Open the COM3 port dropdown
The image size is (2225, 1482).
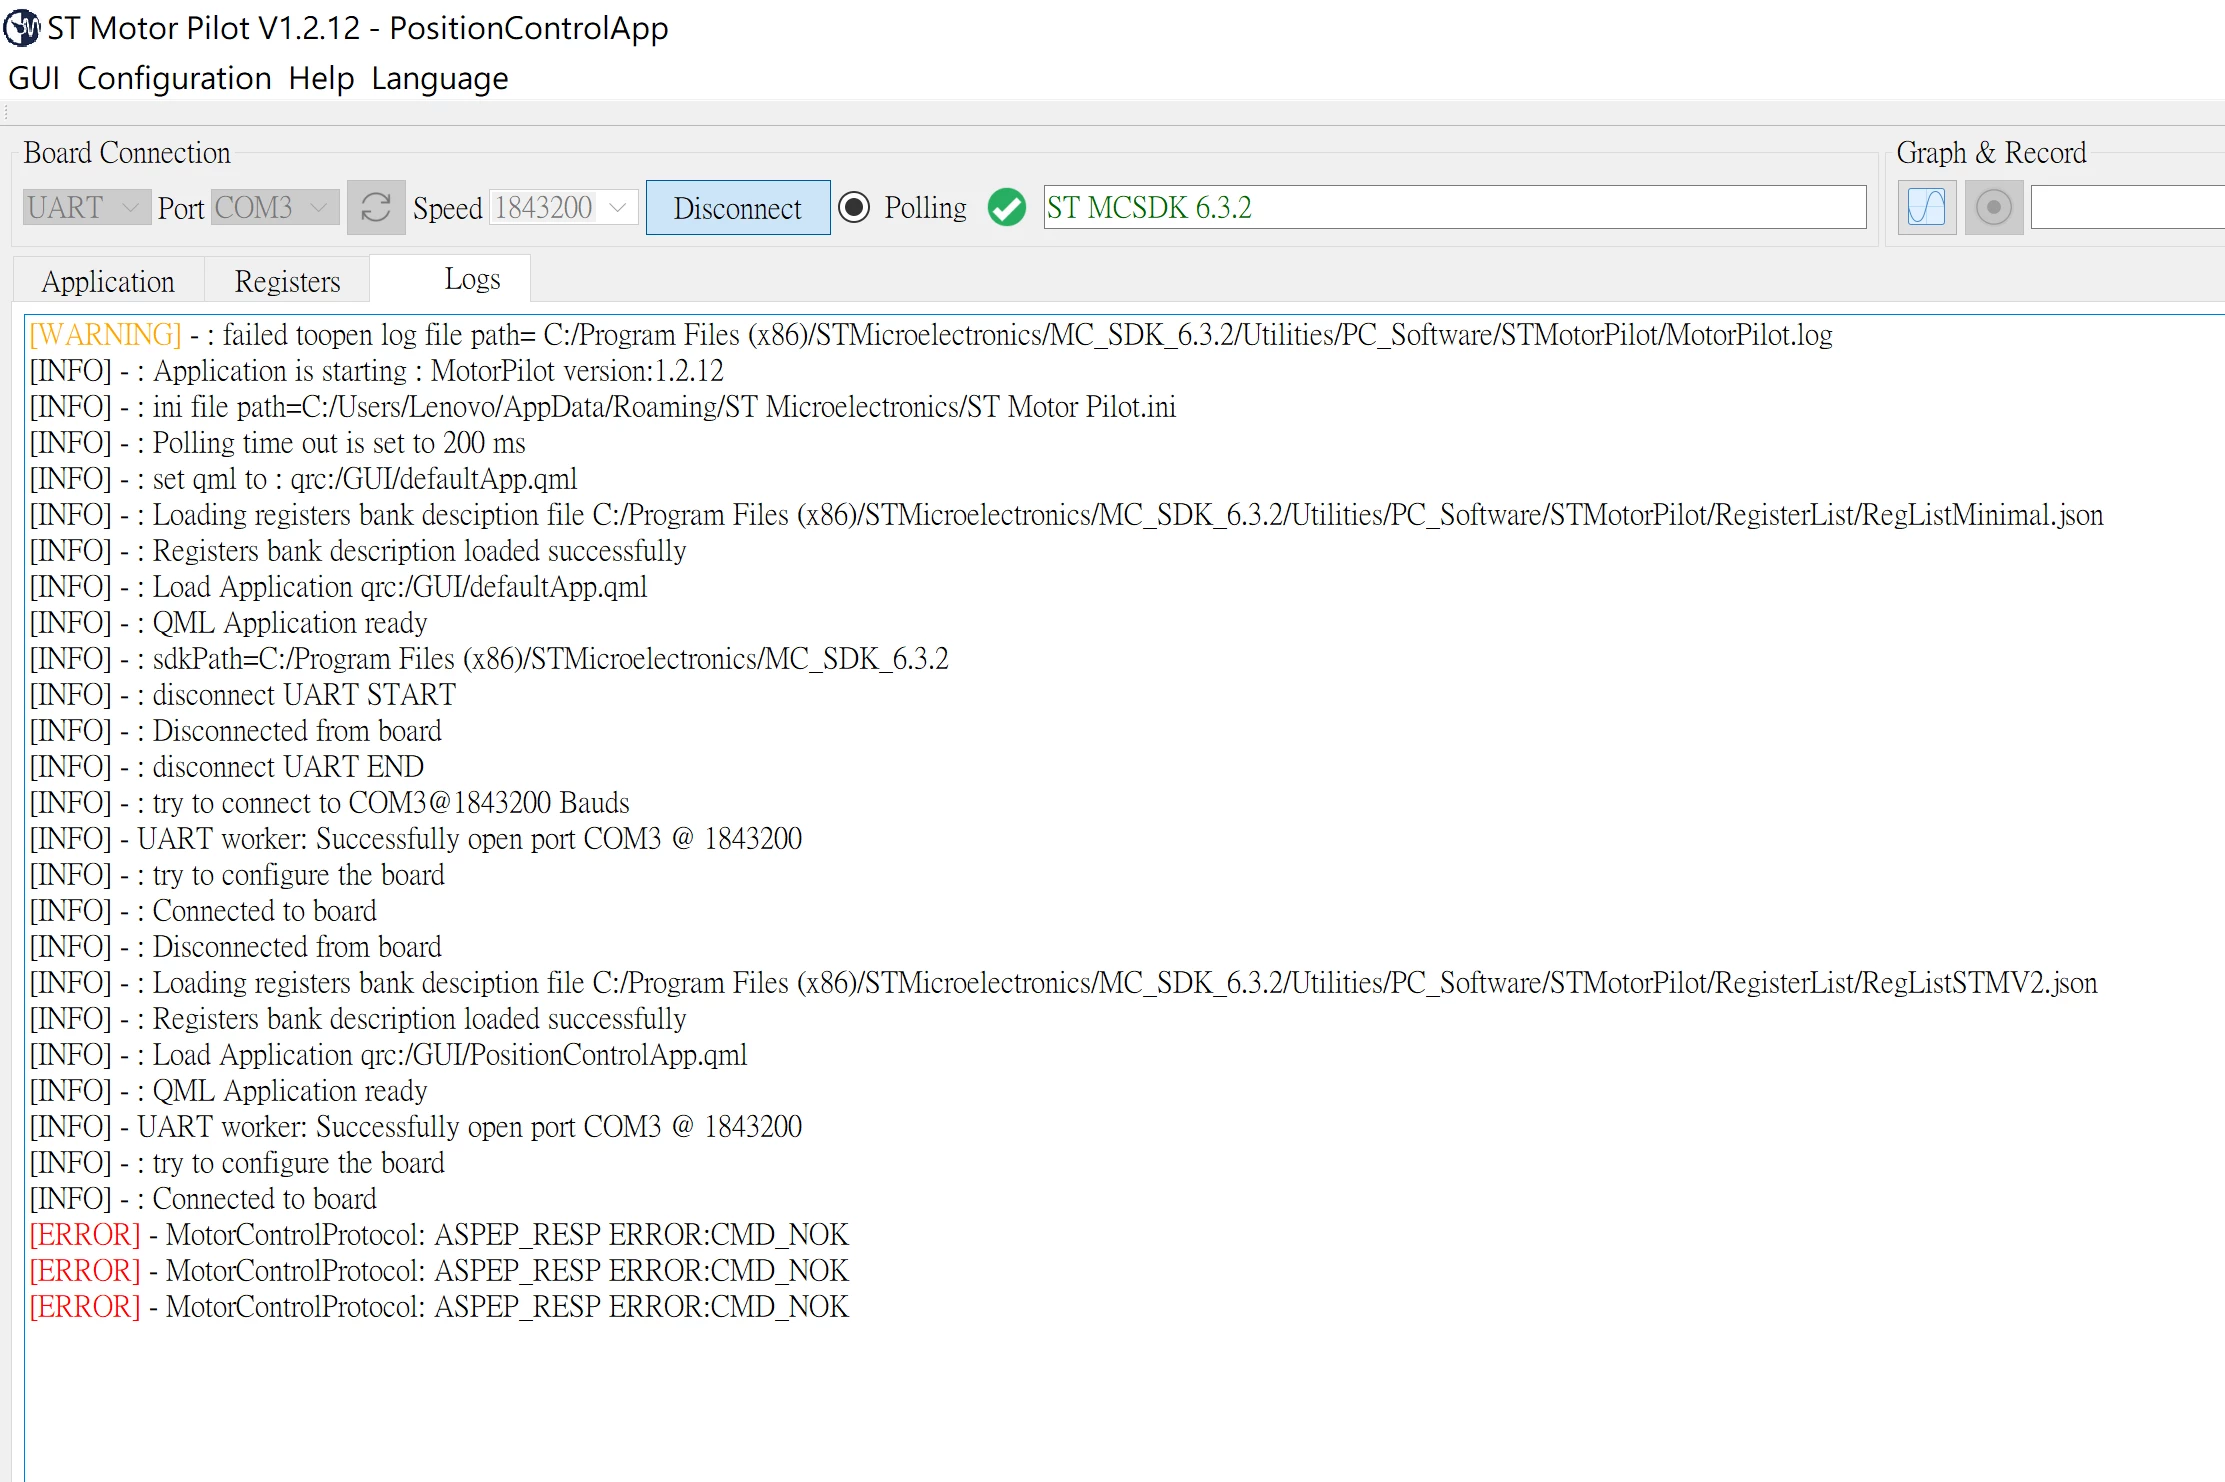[274, 208]
